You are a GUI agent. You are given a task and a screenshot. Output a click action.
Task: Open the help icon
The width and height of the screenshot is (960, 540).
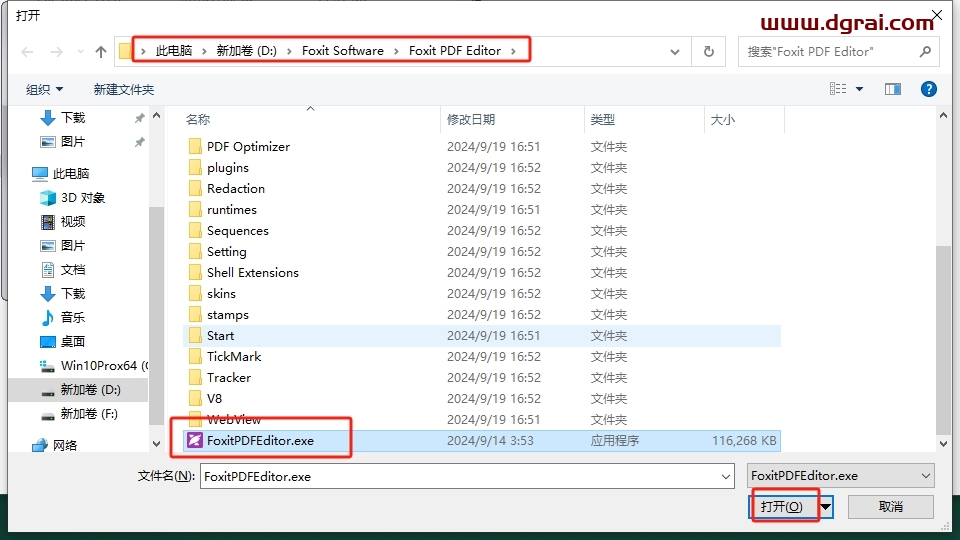(929, 89)
